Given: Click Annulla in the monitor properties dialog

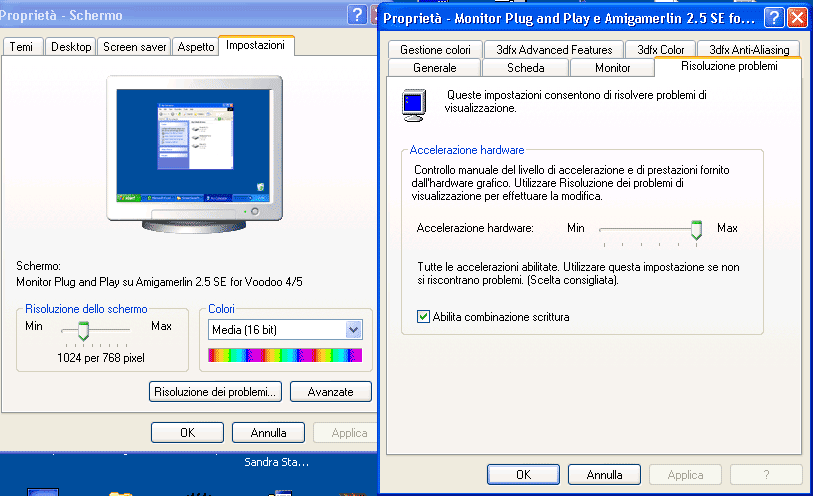Looking at the screenshot, I should tap(604, 475).
